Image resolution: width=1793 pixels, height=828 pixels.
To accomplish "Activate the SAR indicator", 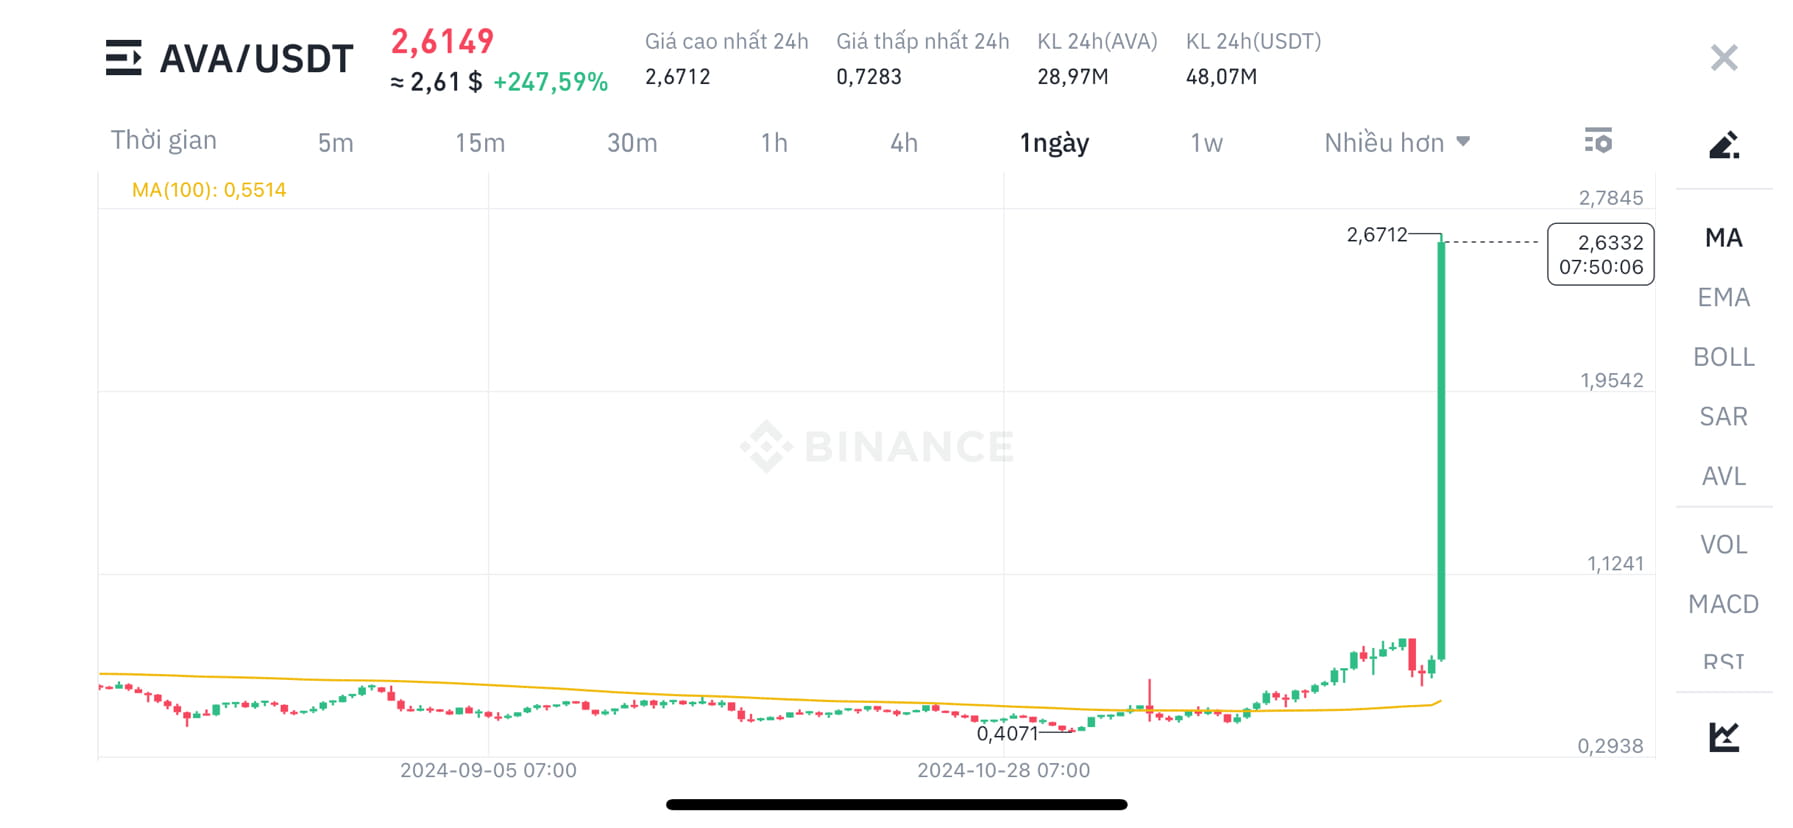I will [1723, 416].
